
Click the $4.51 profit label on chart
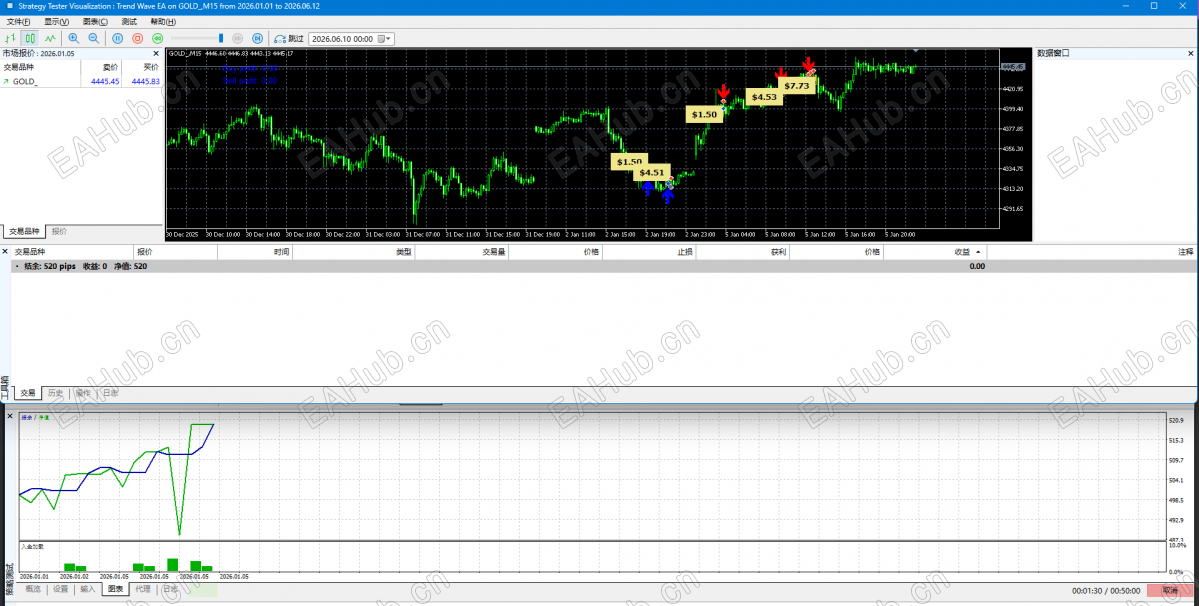point(652,173)
